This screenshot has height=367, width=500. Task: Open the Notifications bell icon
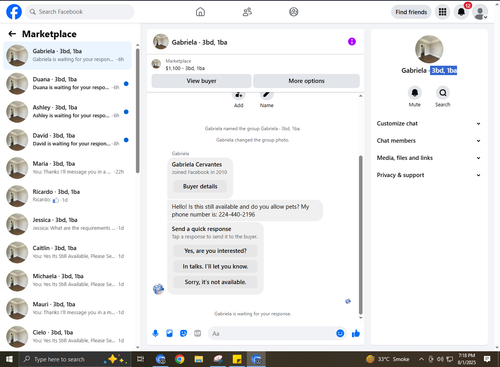pos(461,12)
